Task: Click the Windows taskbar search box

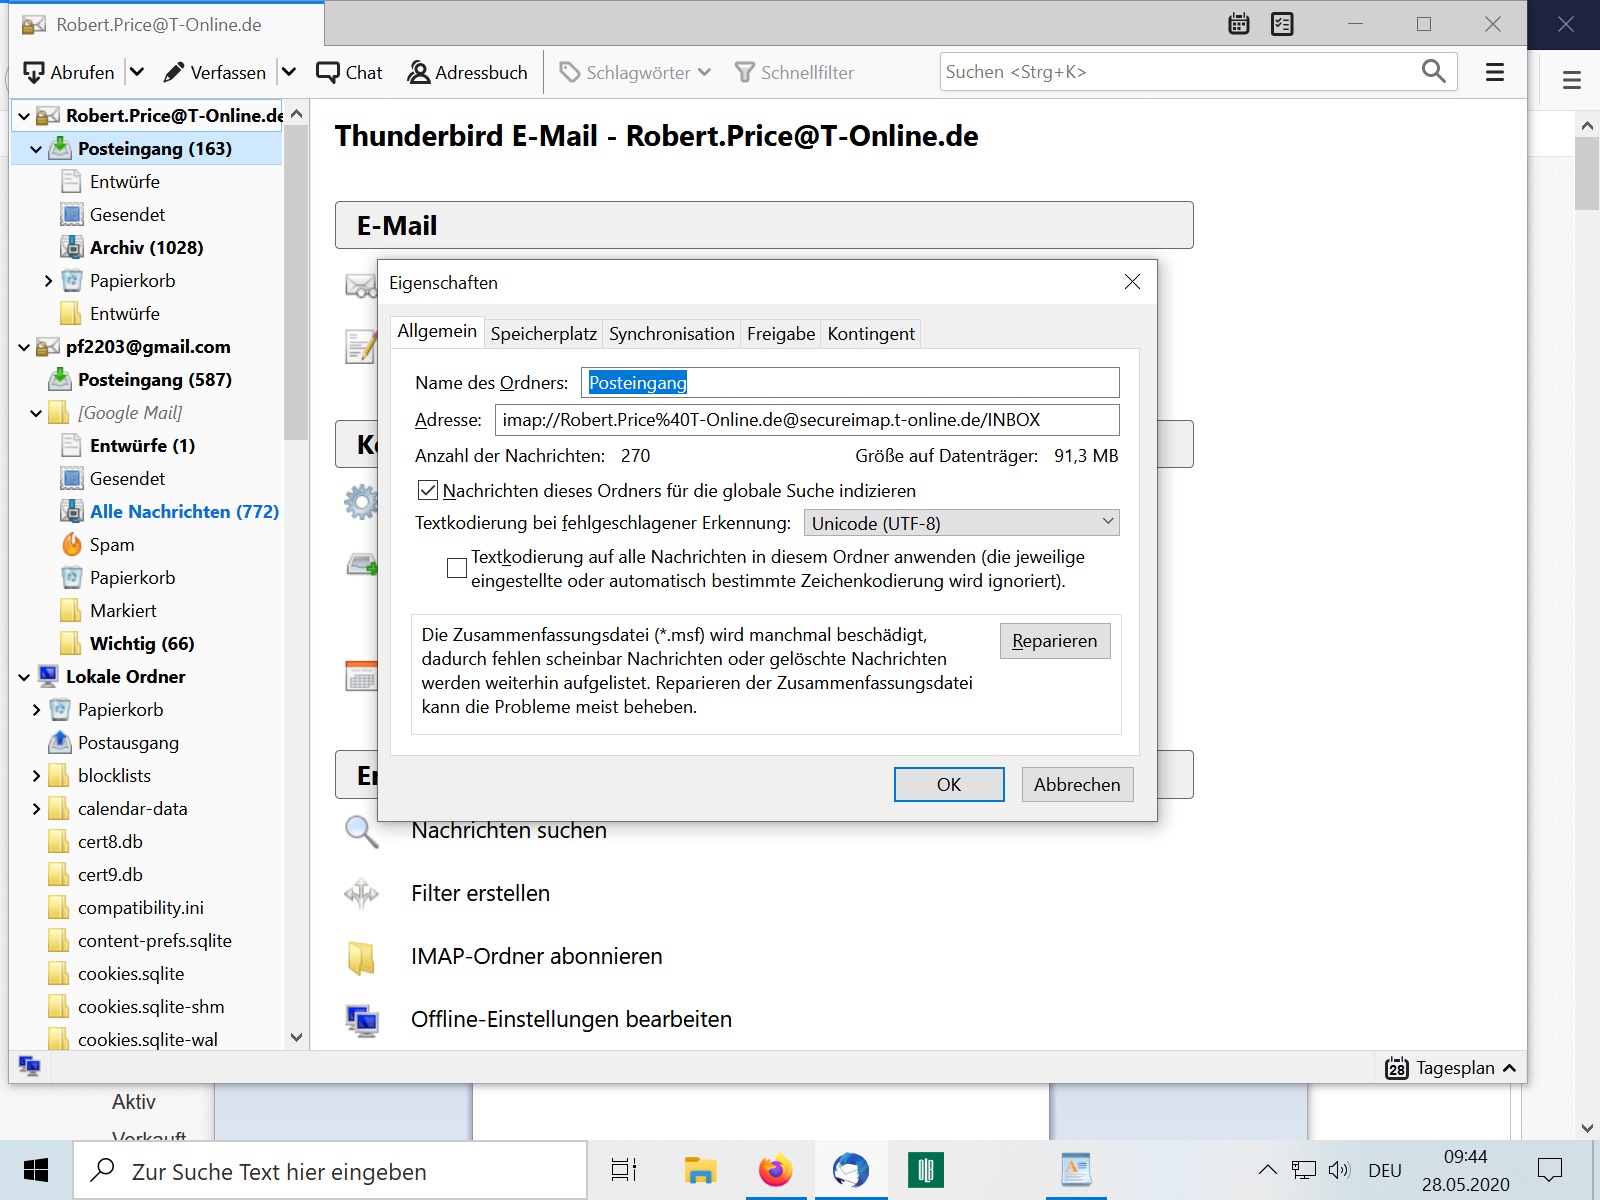Action: (330, 1170)
